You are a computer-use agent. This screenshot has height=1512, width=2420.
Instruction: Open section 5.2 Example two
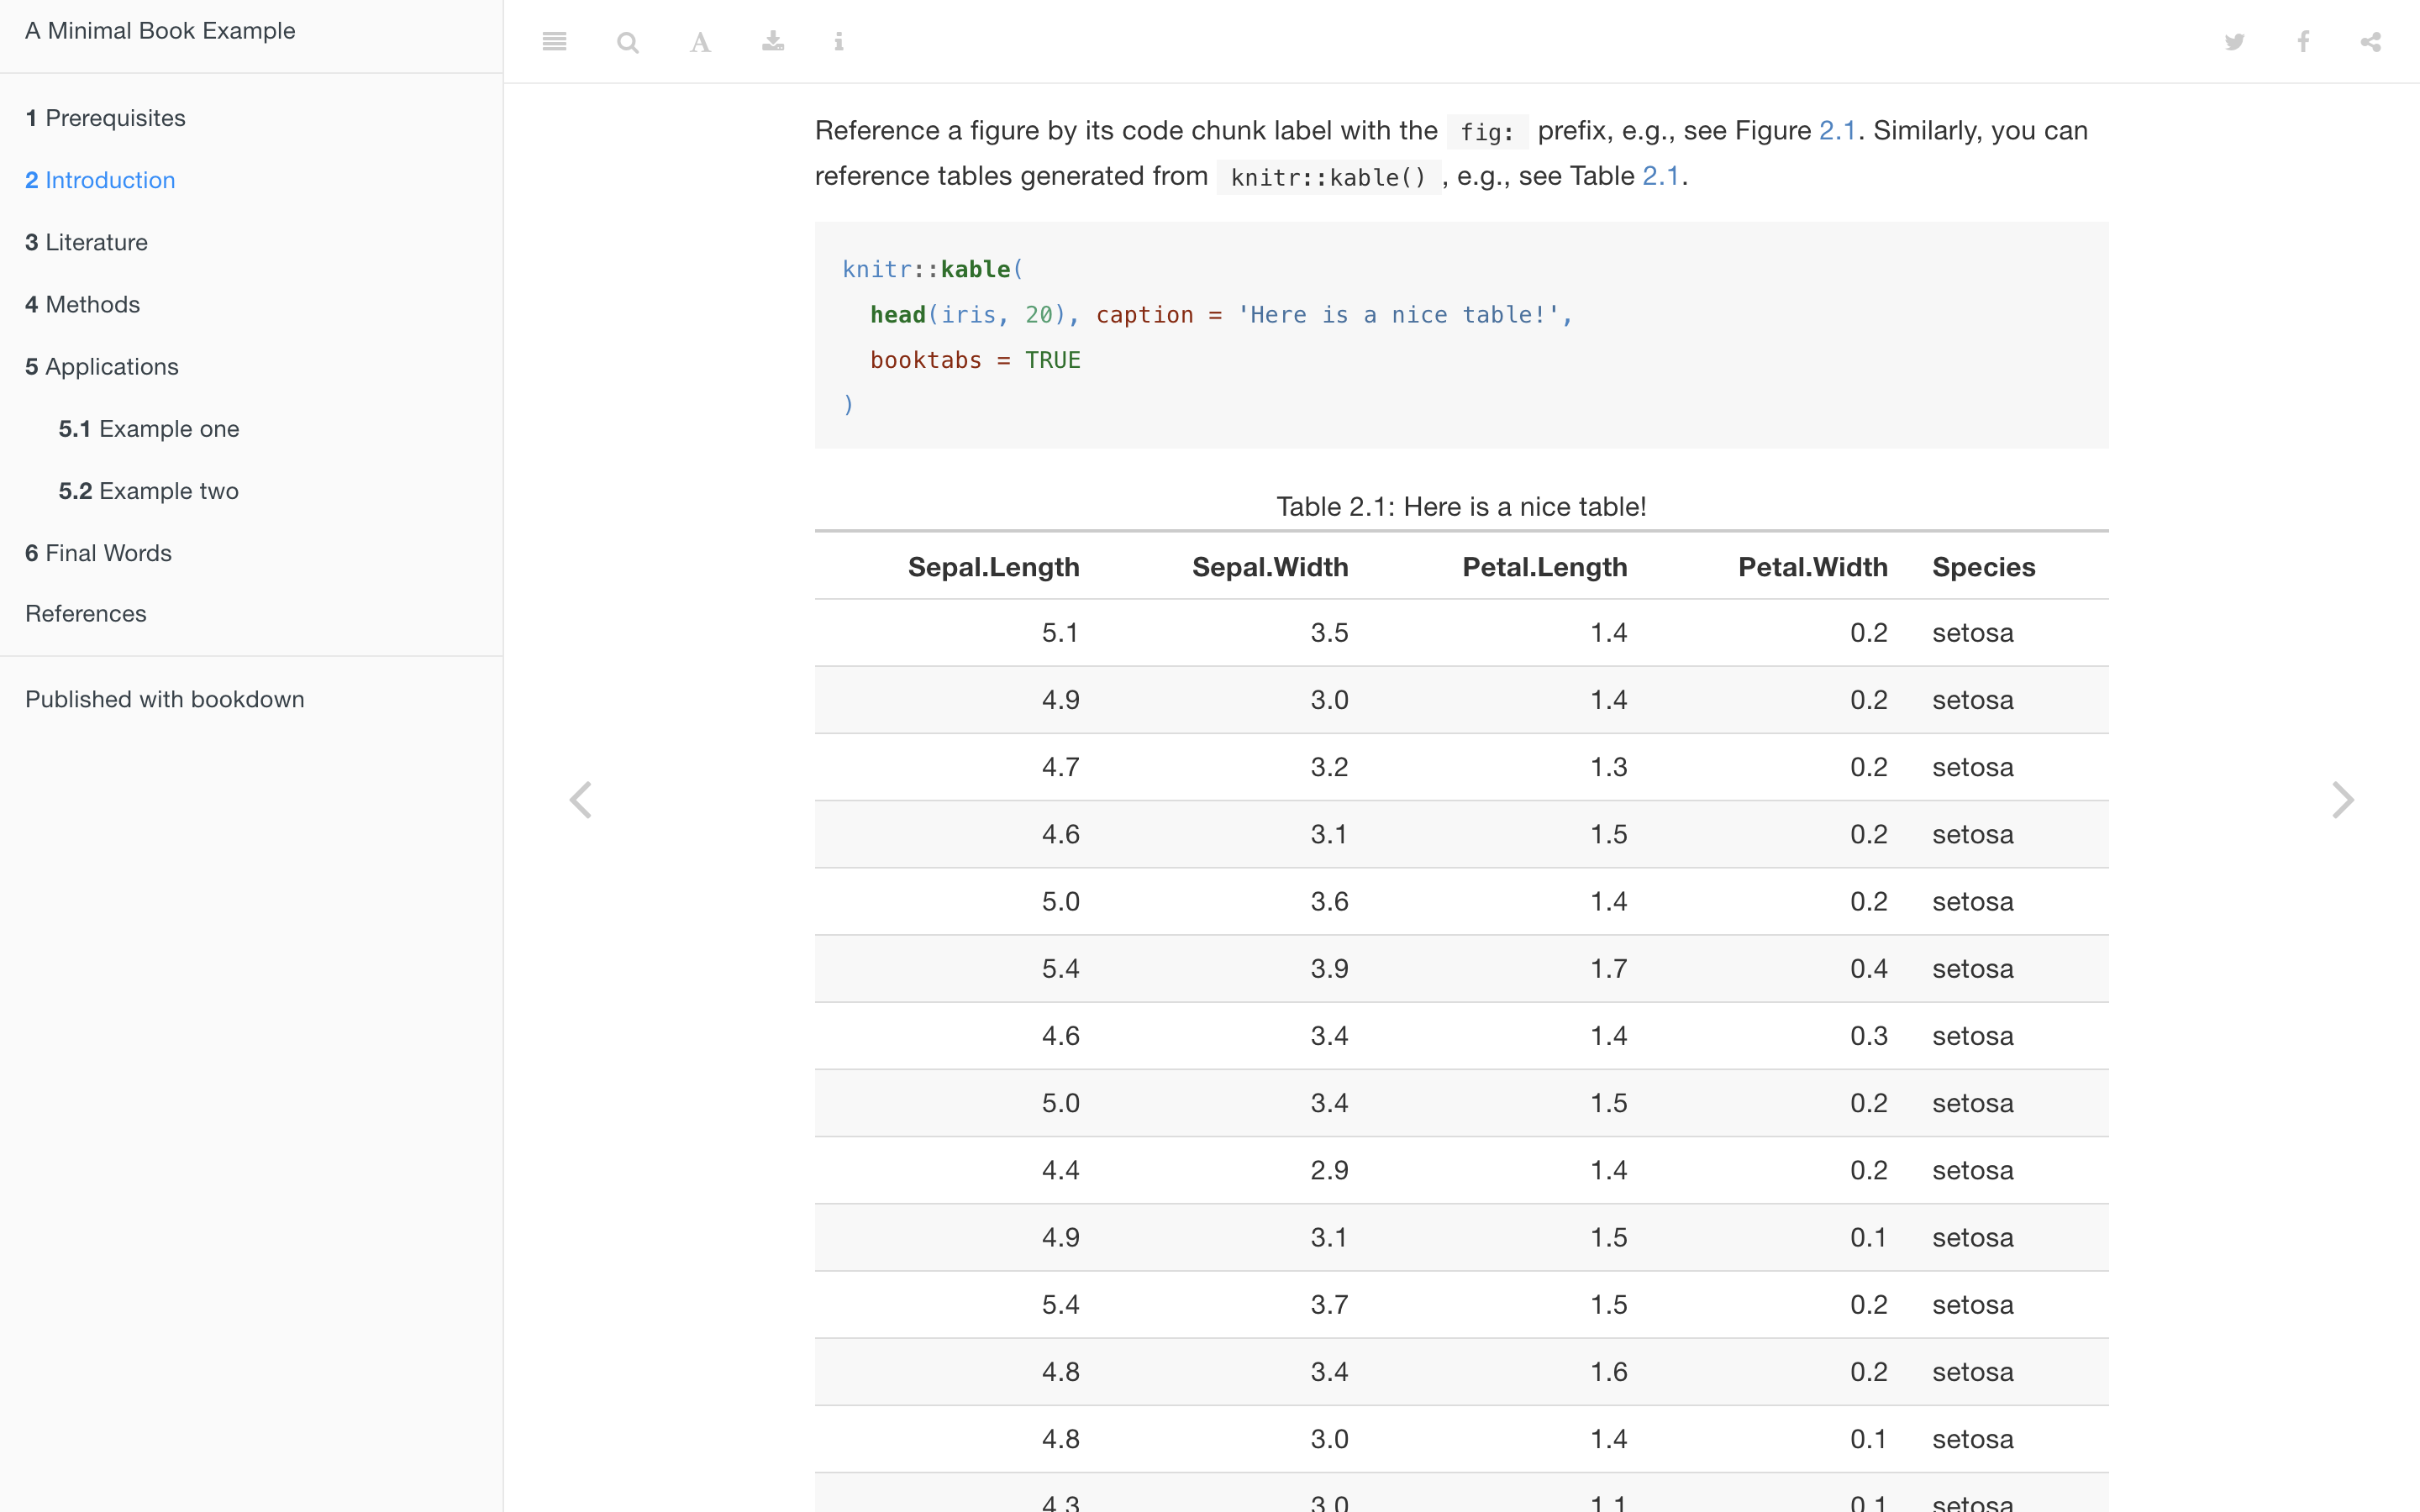pos(148,490)
